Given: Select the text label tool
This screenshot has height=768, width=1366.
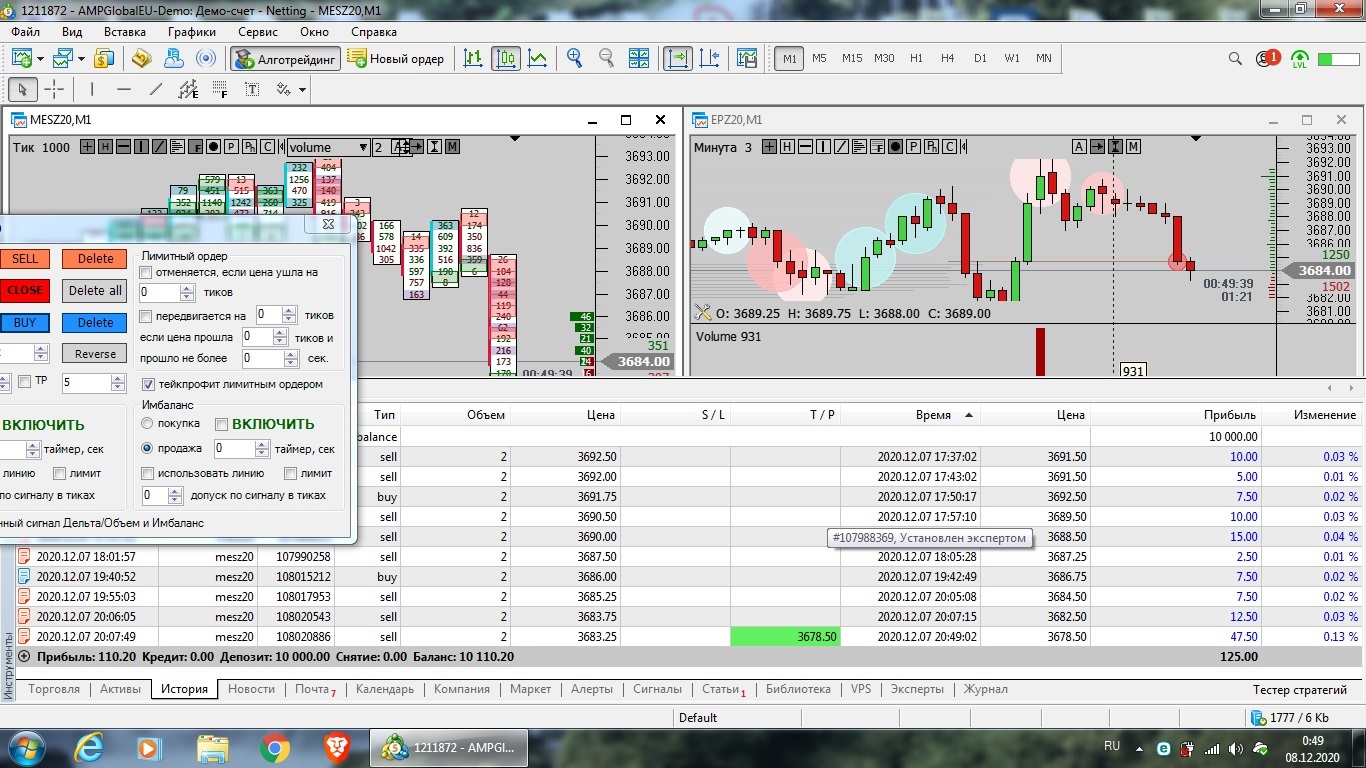Looking at the screenshot, I should click(x=252, y=89).
